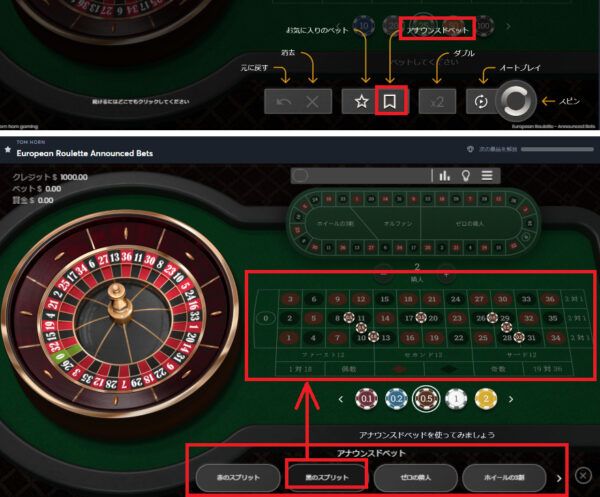
Task: Click the light bulb hints icon
Action: click(x=466, y=176)
